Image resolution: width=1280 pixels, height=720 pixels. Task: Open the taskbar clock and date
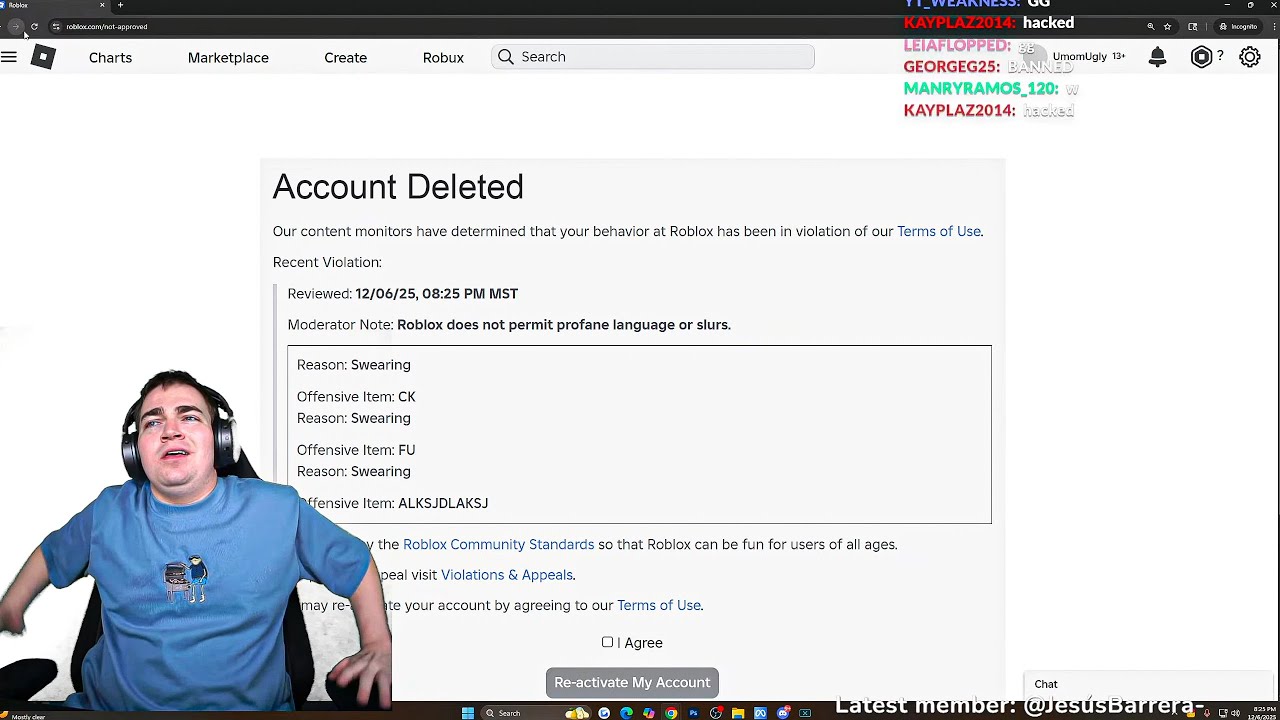[x=1264, y=713]
